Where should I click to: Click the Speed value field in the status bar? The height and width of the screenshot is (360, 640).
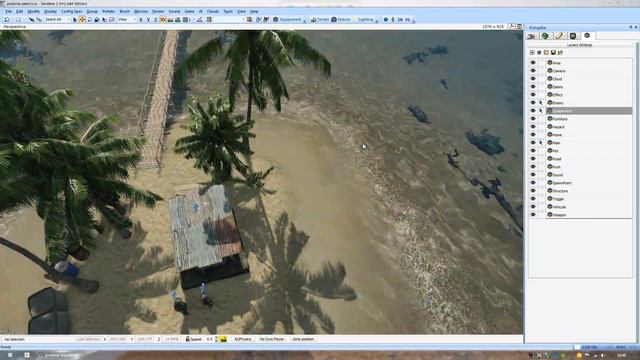click(x=209, y=339)
